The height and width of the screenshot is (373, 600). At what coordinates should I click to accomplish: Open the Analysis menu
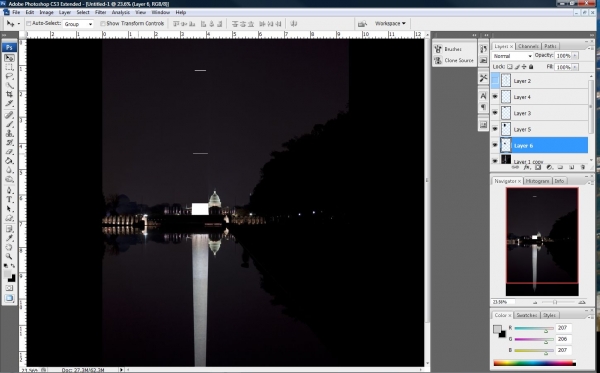pyautogui.click(x=121, y=12)
